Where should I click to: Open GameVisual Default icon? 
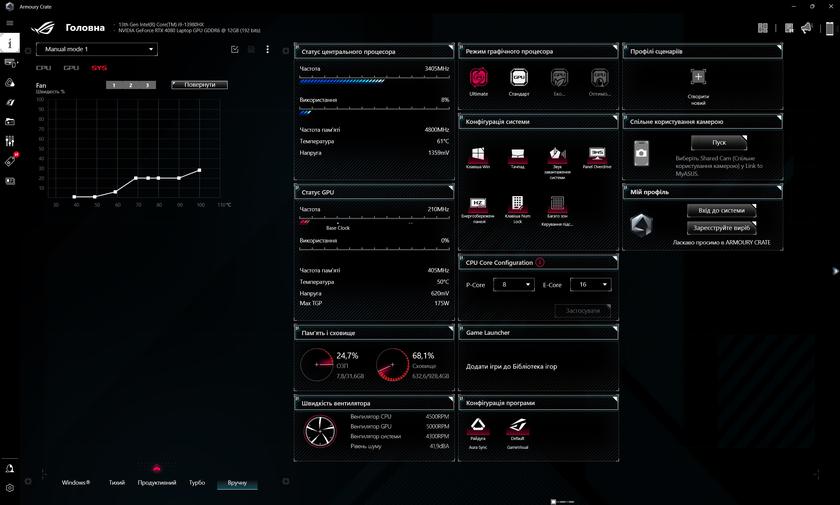point(517,425)
